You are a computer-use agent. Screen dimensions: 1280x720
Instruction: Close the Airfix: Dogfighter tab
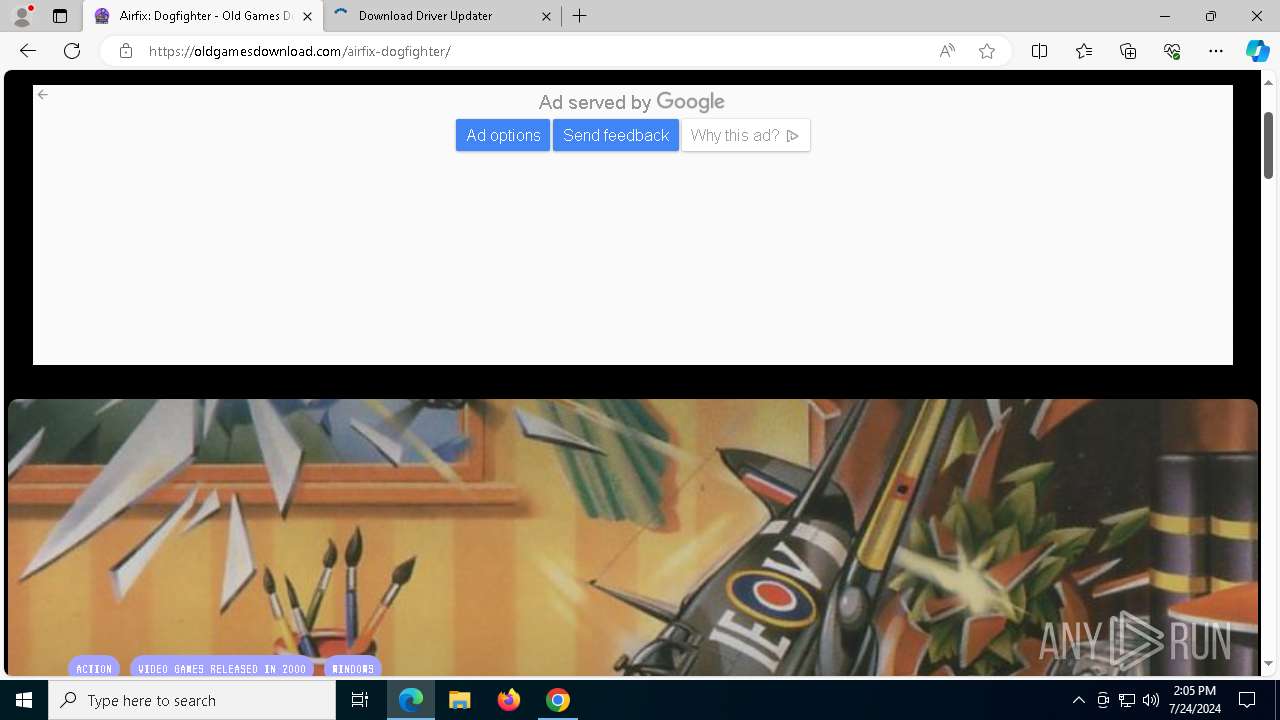click(x=307, y=16)
